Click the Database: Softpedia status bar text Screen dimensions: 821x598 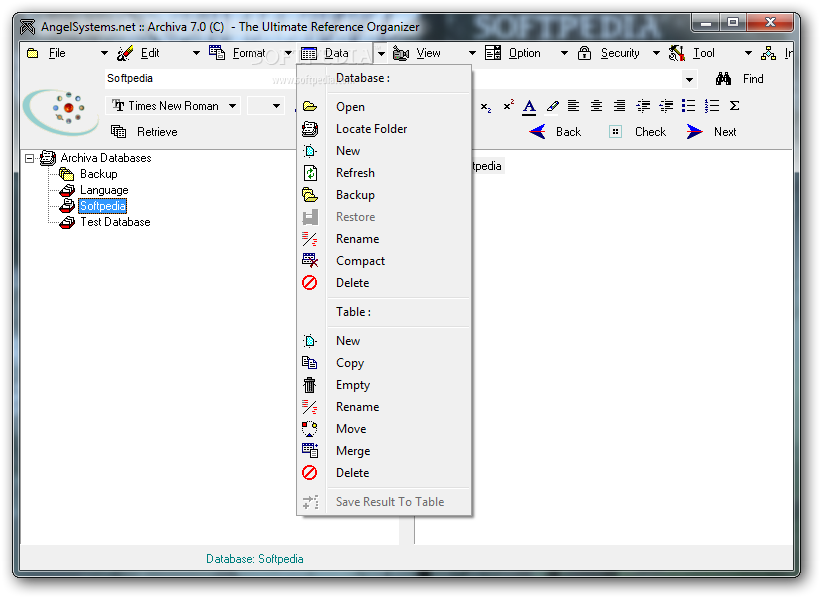tap(254, 559)
